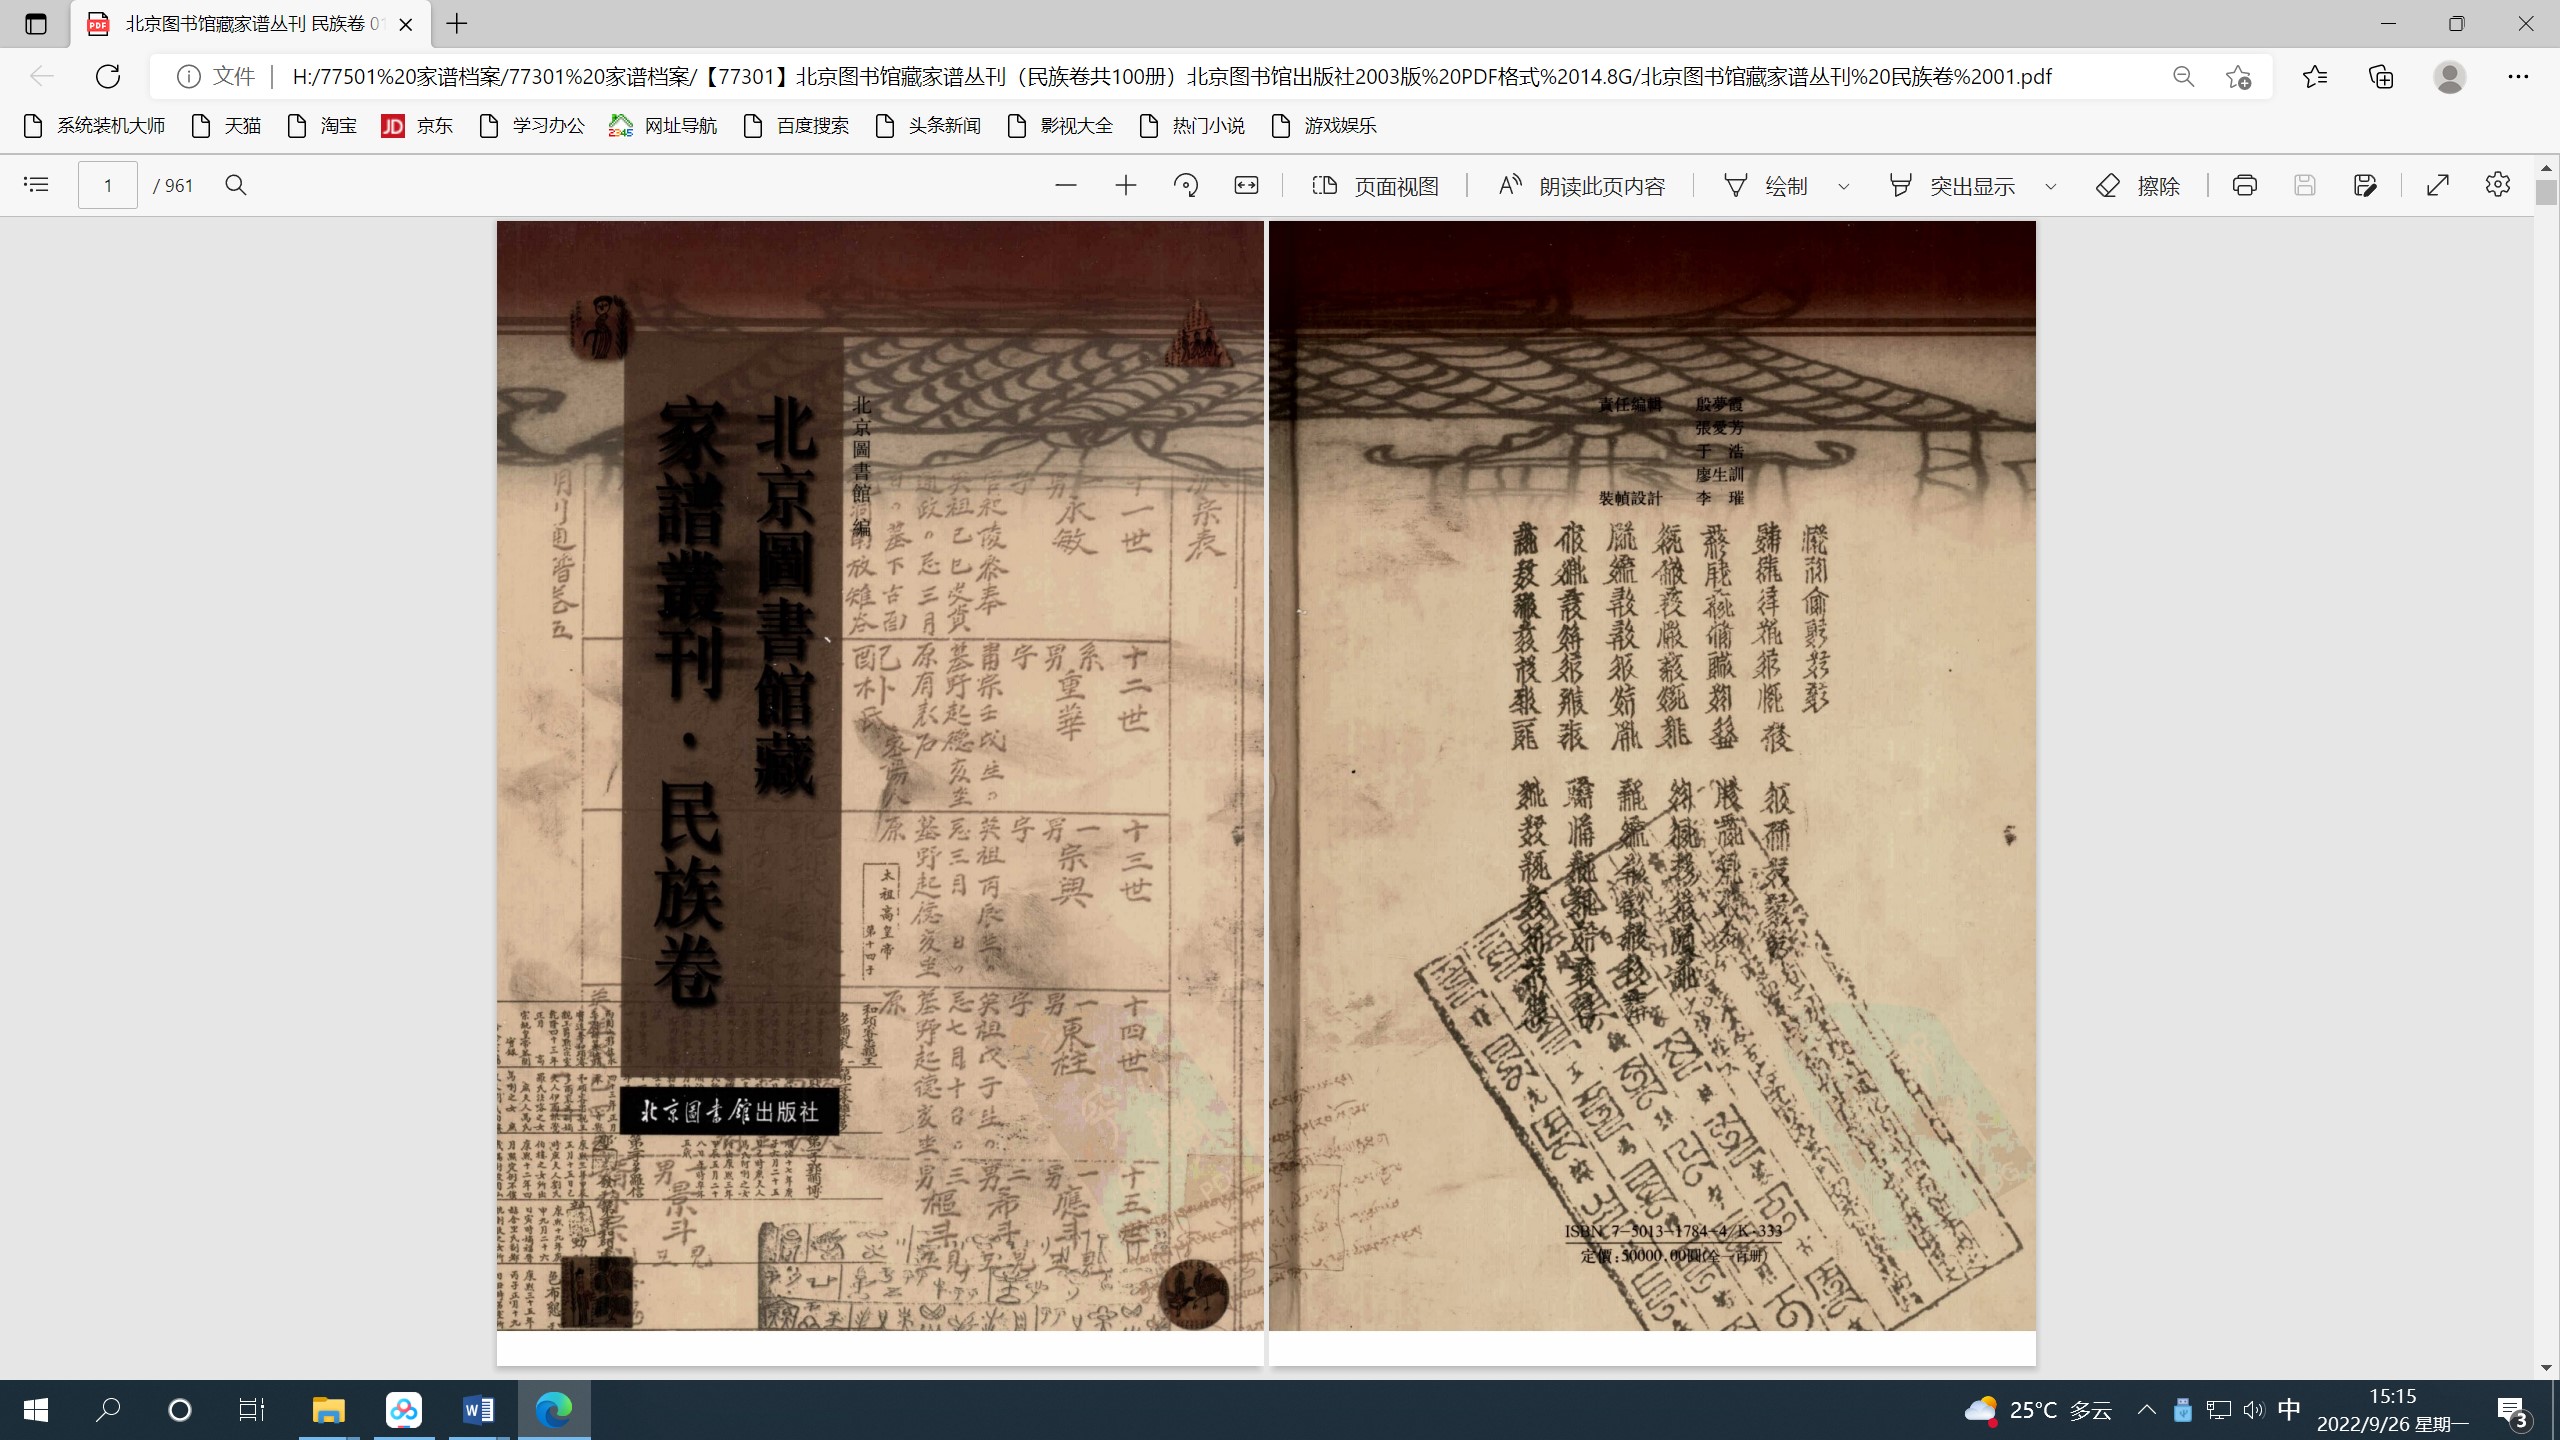Expand the 绘制 draw options dropdown
This screenshot has width=2560, height=1440.
pos(1844,186)
